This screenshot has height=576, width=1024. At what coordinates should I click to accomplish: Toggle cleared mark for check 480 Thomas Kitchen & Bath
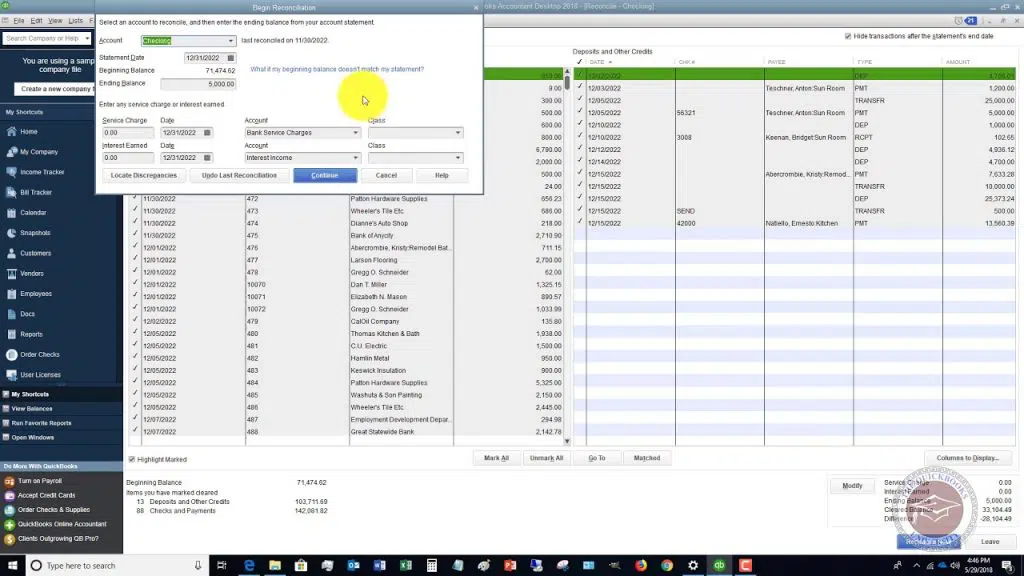click(135, 333)
